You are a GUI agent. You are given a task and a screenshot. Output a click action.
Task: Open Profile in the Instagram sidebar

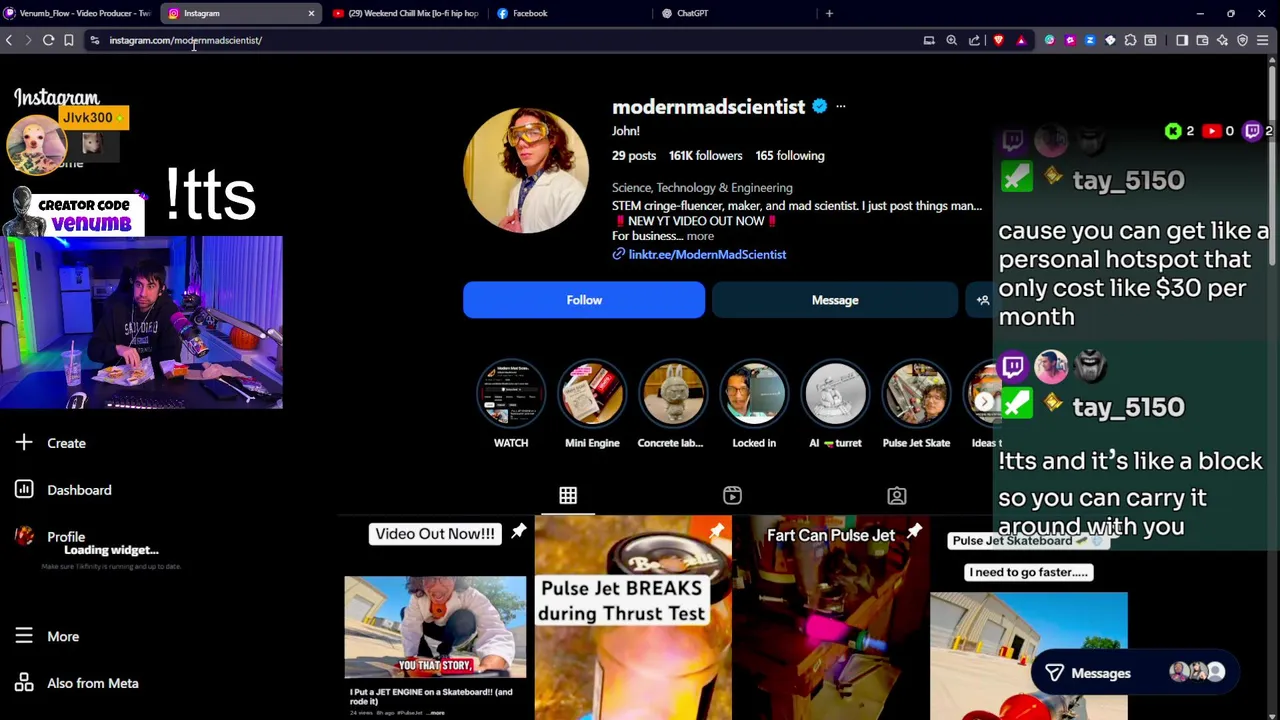tap(52, 537)
